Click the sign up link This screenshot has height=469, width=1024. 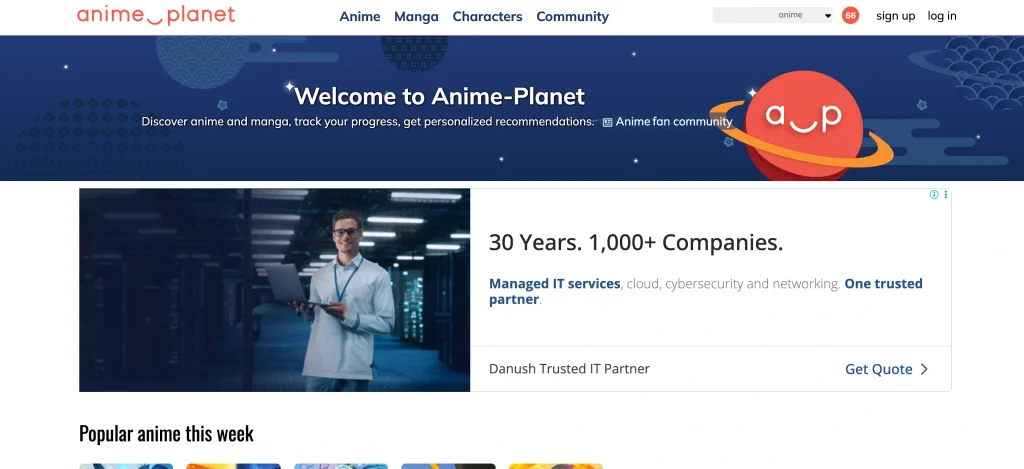[x=895, y=16]
